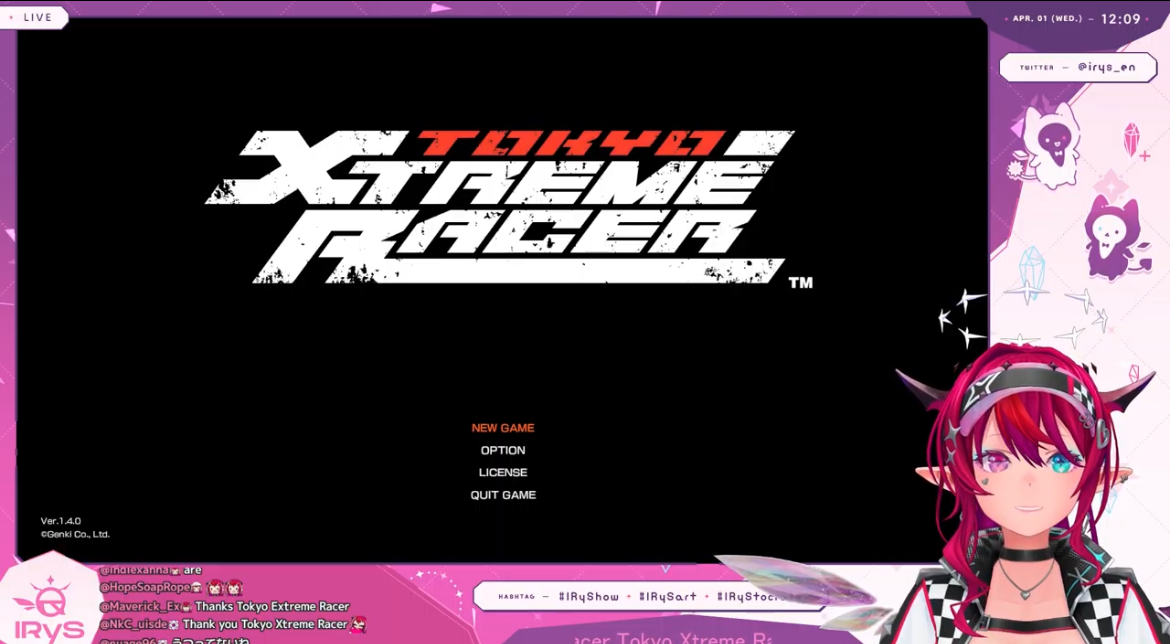1170x644 pixels.
Task: Select NkC_uisde's thank you chat message
Action: tap(231, 624)
